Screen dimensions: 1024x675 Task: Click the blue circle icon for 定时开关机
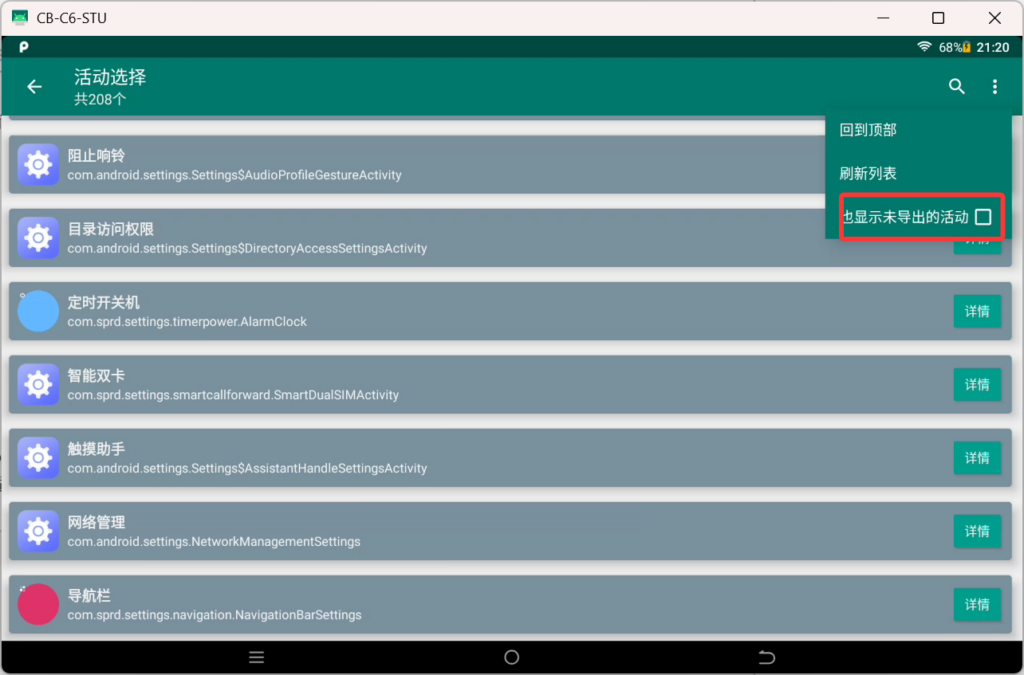(38, 311)
